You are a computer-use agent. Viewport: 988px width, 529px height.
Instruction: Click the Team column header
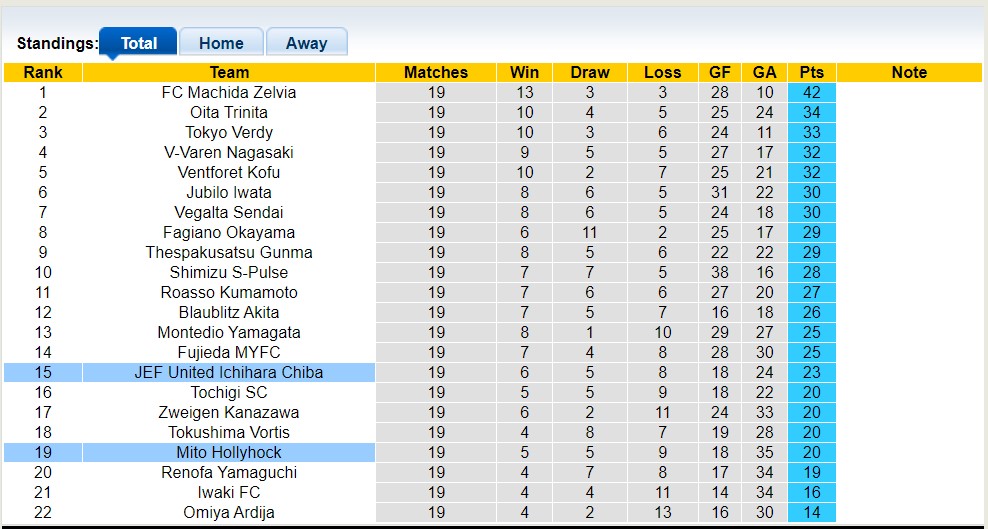(229, 72)
